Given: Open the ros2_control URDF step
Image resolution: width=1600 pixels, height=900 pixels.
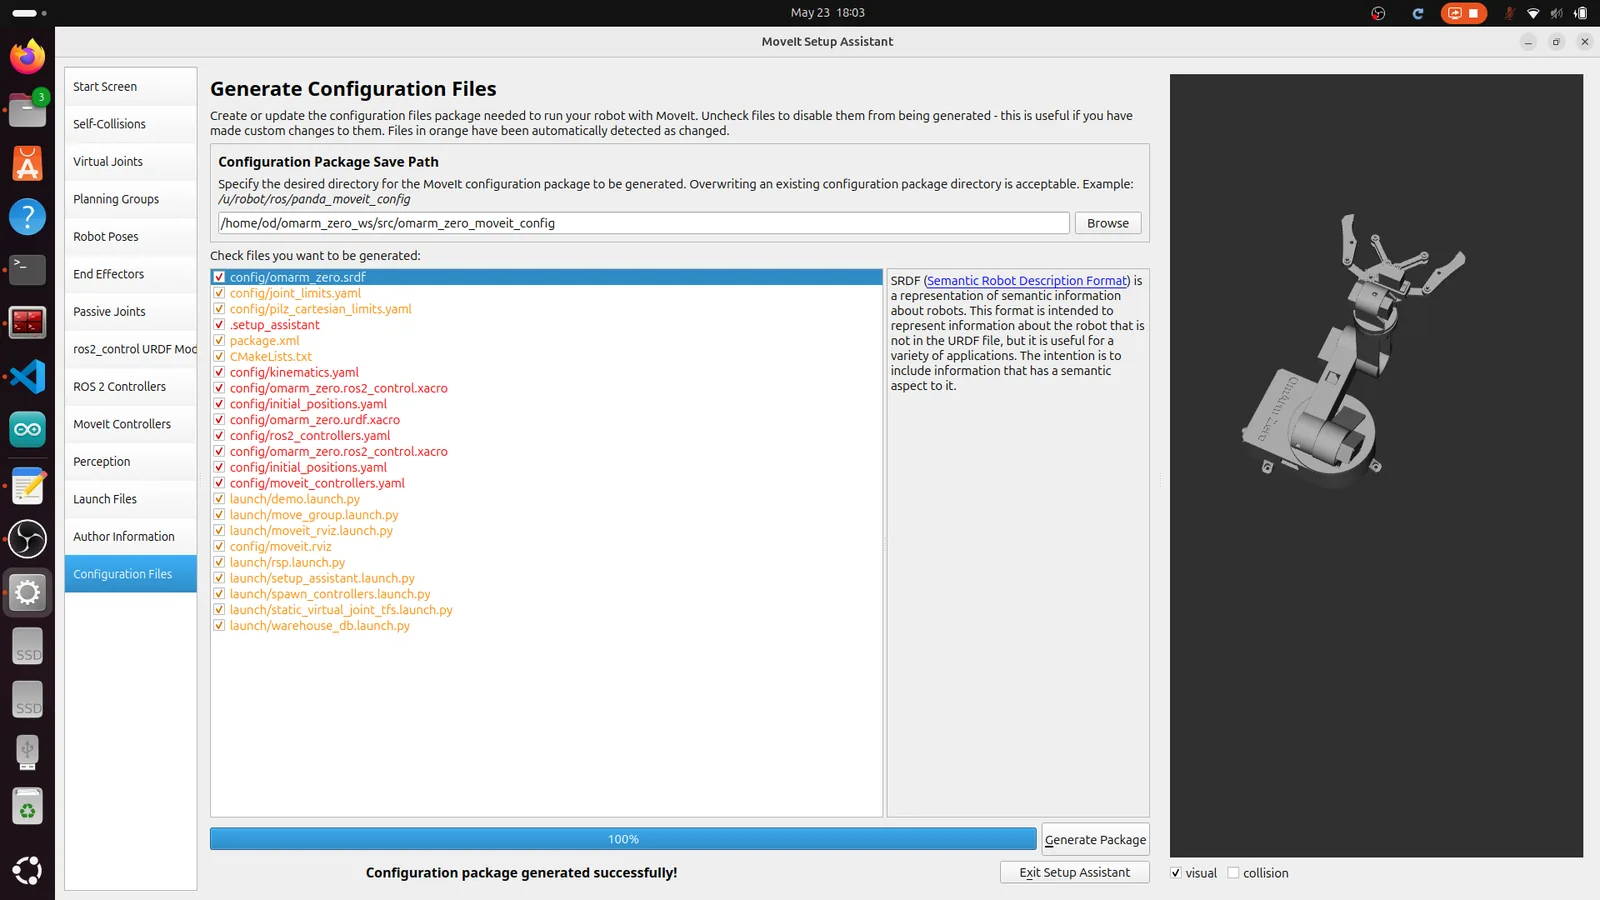Looking at the screenshot, I should click(x=130, y=349).
